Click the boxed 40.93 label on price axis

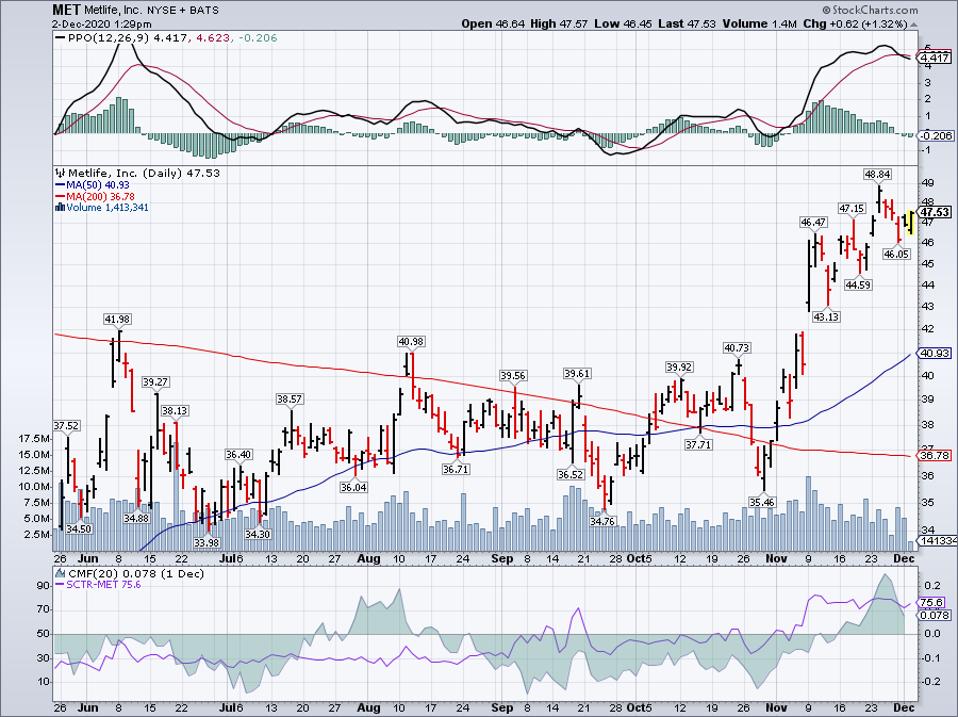tap(935, 354)
